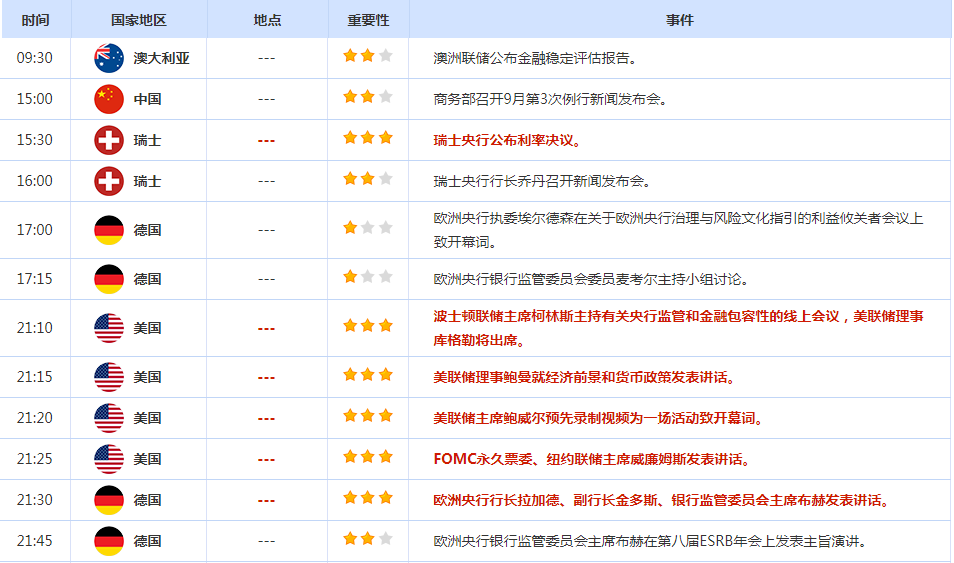Click two-star rating in 21:45 row
The width and height of the screenshot is (954, 563).
[367, 539]
